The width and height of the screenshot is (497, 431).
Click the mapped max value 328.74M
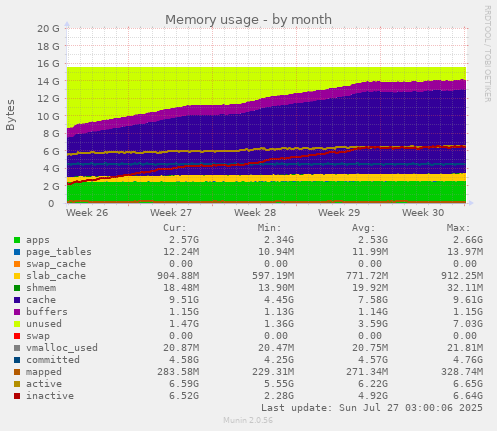click(462, 372)
